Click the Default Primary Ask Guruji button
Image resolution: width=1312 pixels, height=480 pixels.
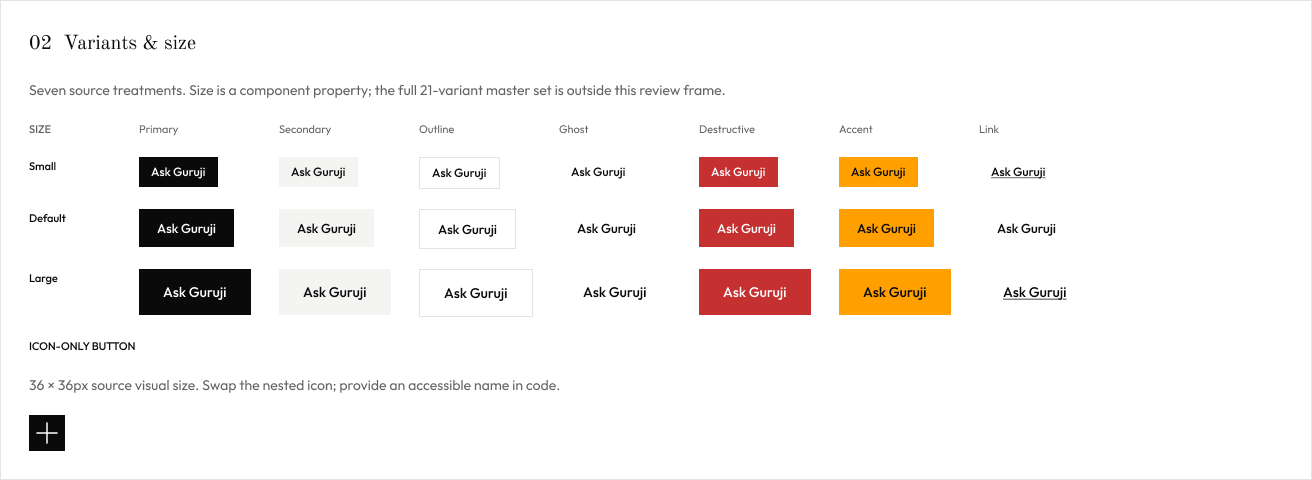coord(186,228)
